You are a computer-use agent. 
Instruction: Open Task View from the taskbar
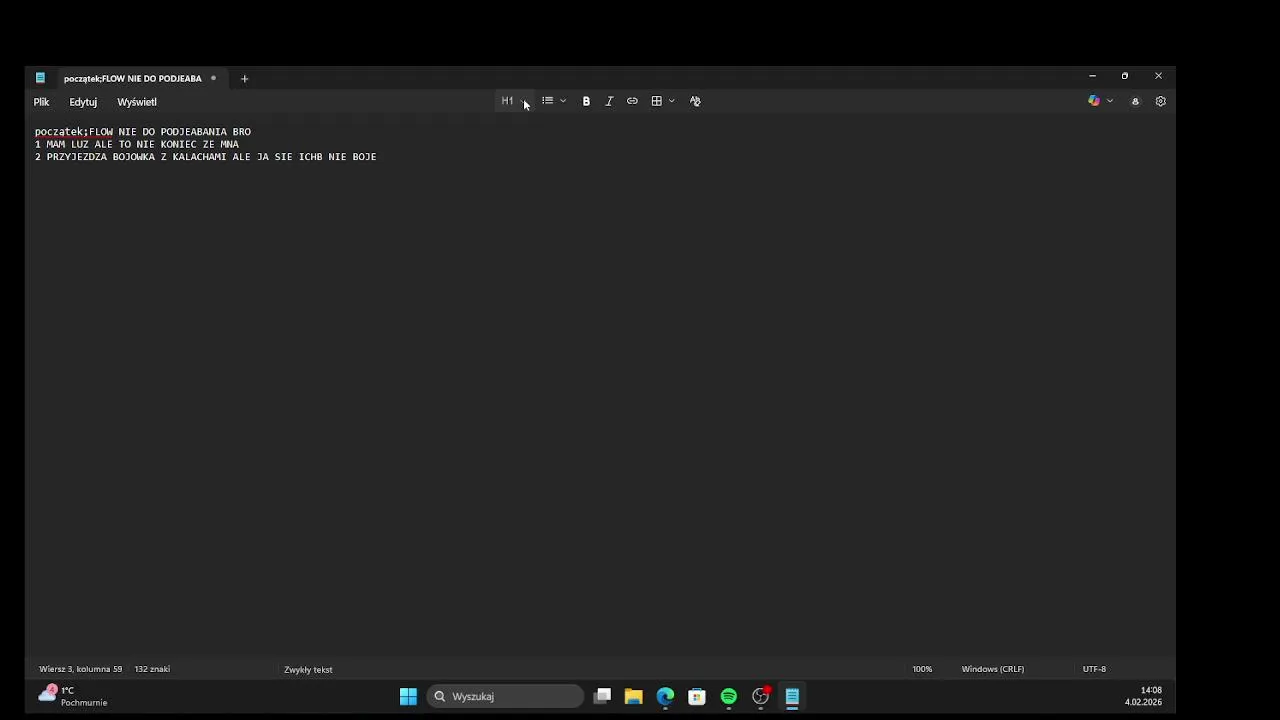tap(602, 696)
